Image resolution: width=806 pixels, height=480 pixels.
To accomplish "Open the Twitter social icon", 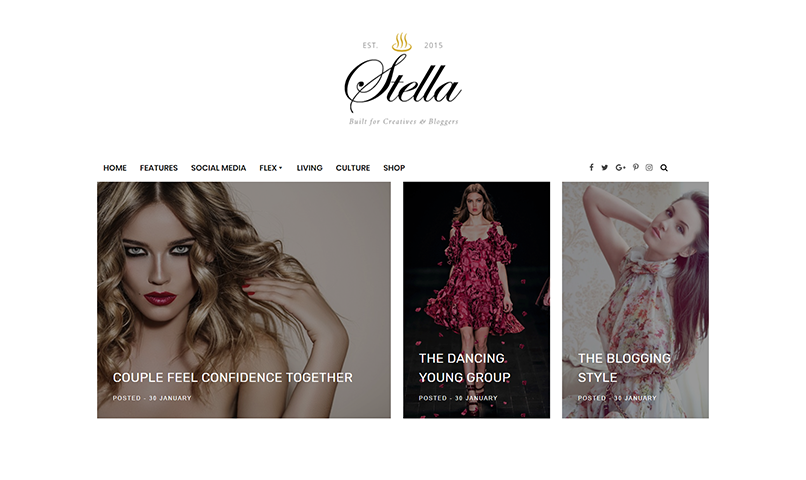I will click(x=605, y=168).
